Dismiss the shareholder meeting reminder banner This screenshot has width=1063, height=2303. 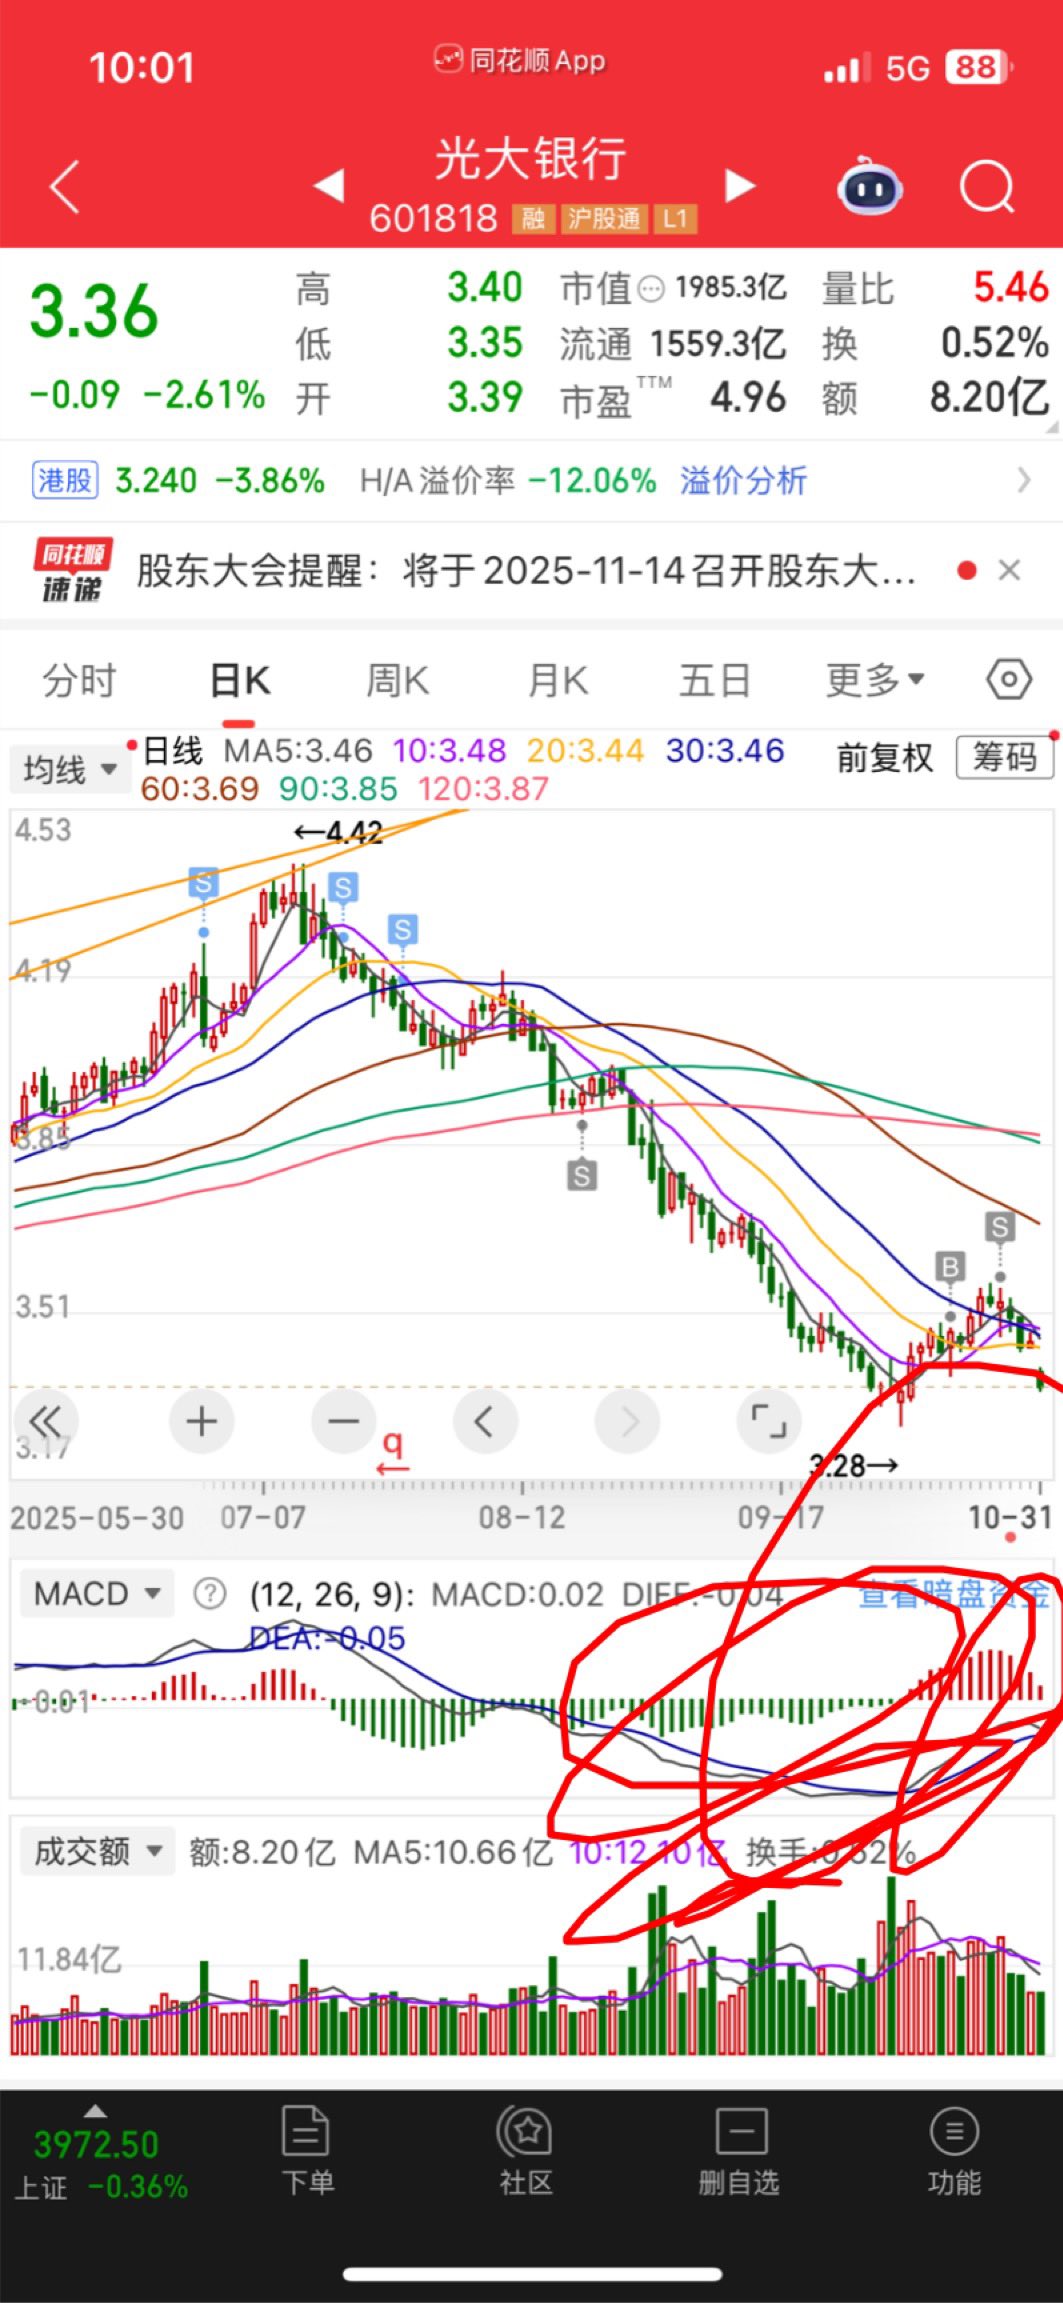tap(1009, 571)
